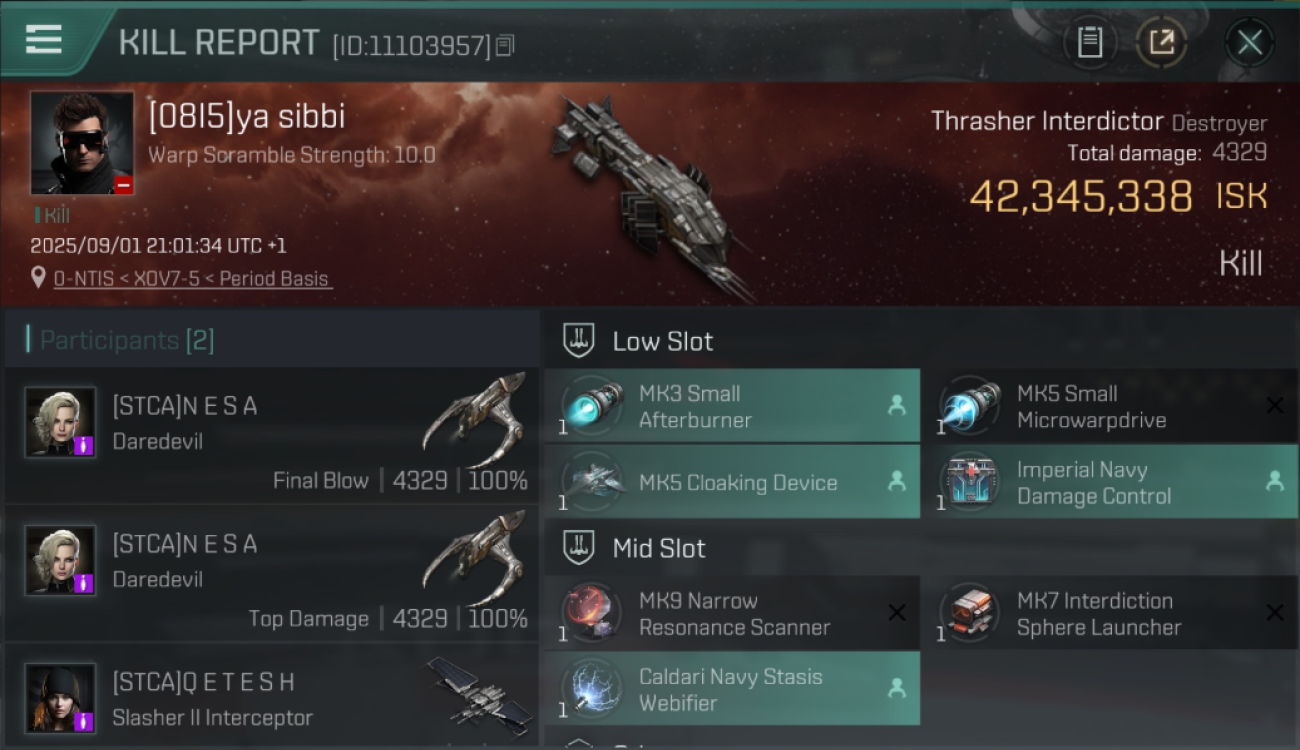Open the 0-NTIS location link
This screenshot has width=1300, height=750.
191,279
